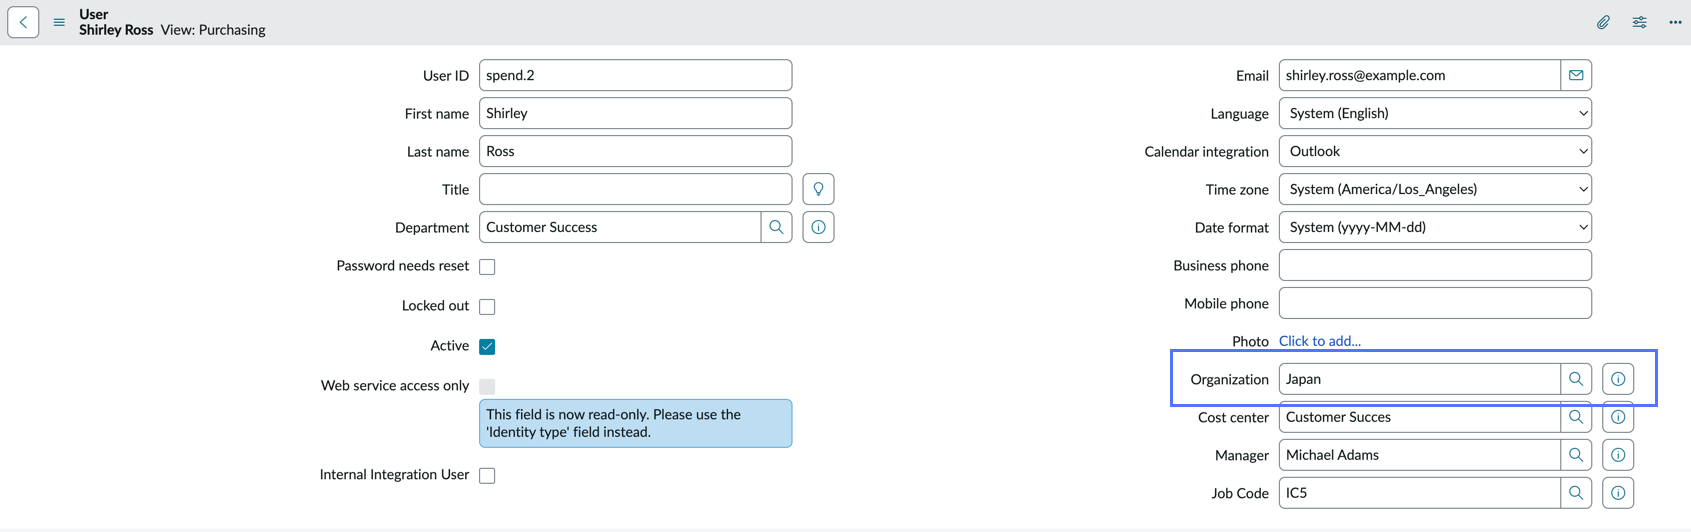The height and width of the screenshot is (532, 1691).
Task: Go back using the header arrow button
Action: click(23, 22)
